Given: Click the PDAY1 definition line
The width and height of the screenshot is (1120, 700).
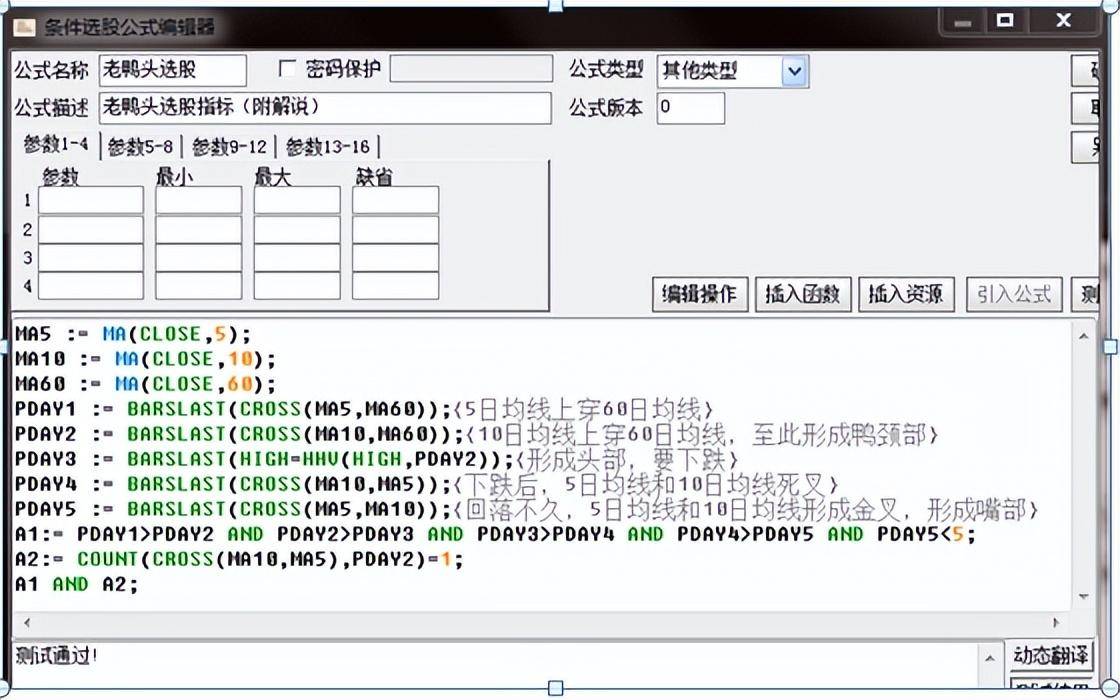Looking at the screenshot, I should tap(364, 409).
